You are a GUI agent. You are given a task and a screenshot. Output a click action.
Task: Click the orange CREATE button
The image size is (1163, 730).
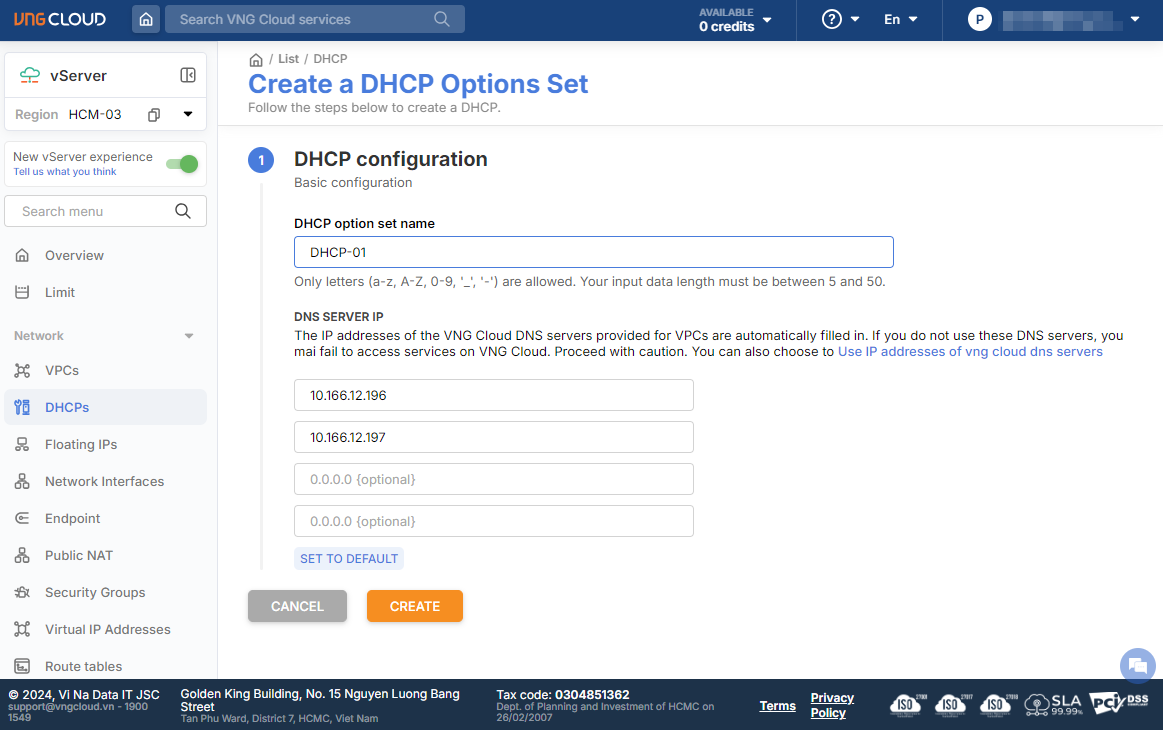(414, 606)
